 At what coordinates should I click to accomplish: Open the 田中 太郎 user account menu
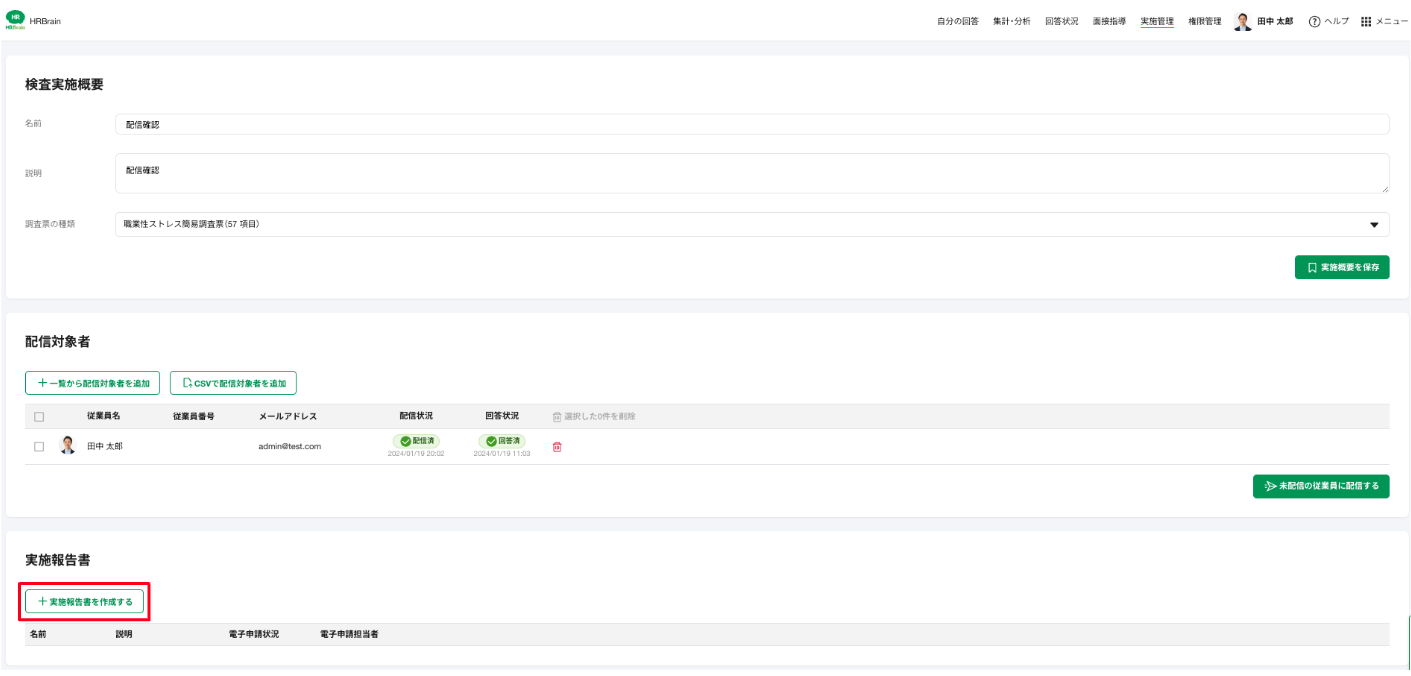(x=1274, y=21)
